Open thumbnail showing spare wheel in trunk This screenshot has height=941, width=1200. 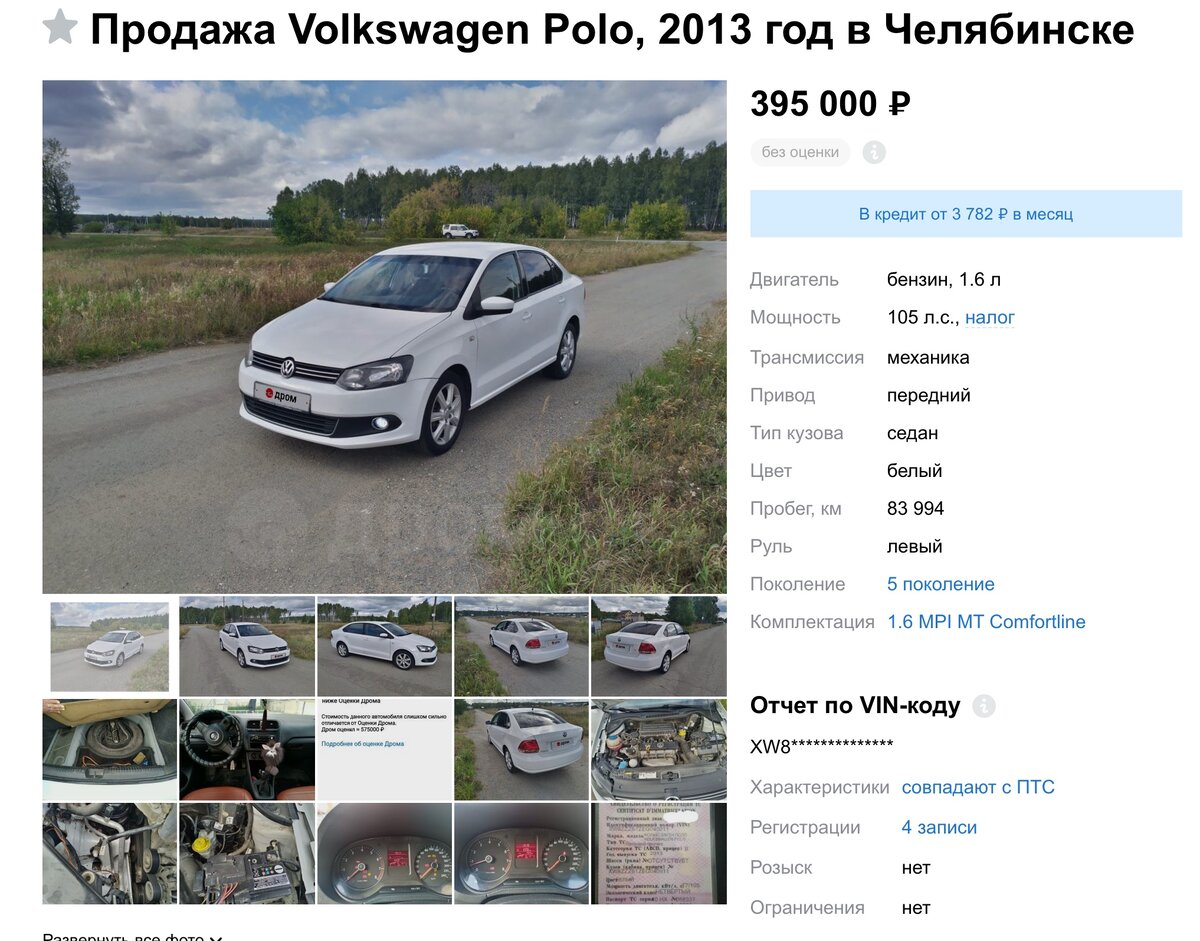110,749
